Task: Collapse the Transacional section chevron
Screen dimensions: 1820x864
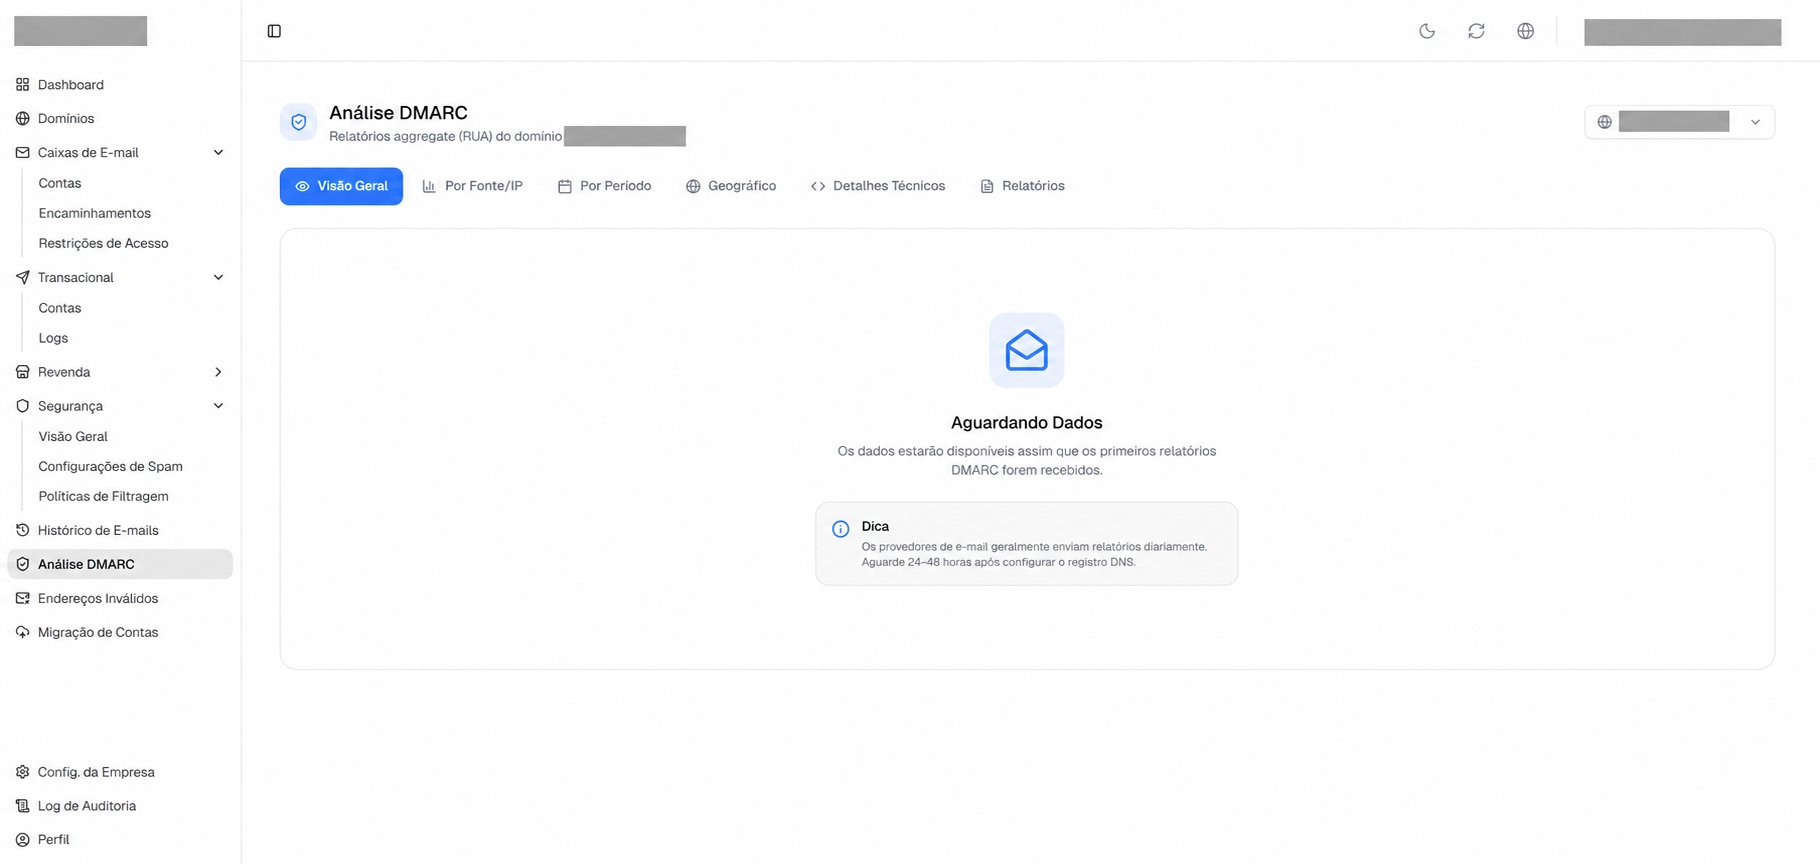Action: click(x=218, y=278)
